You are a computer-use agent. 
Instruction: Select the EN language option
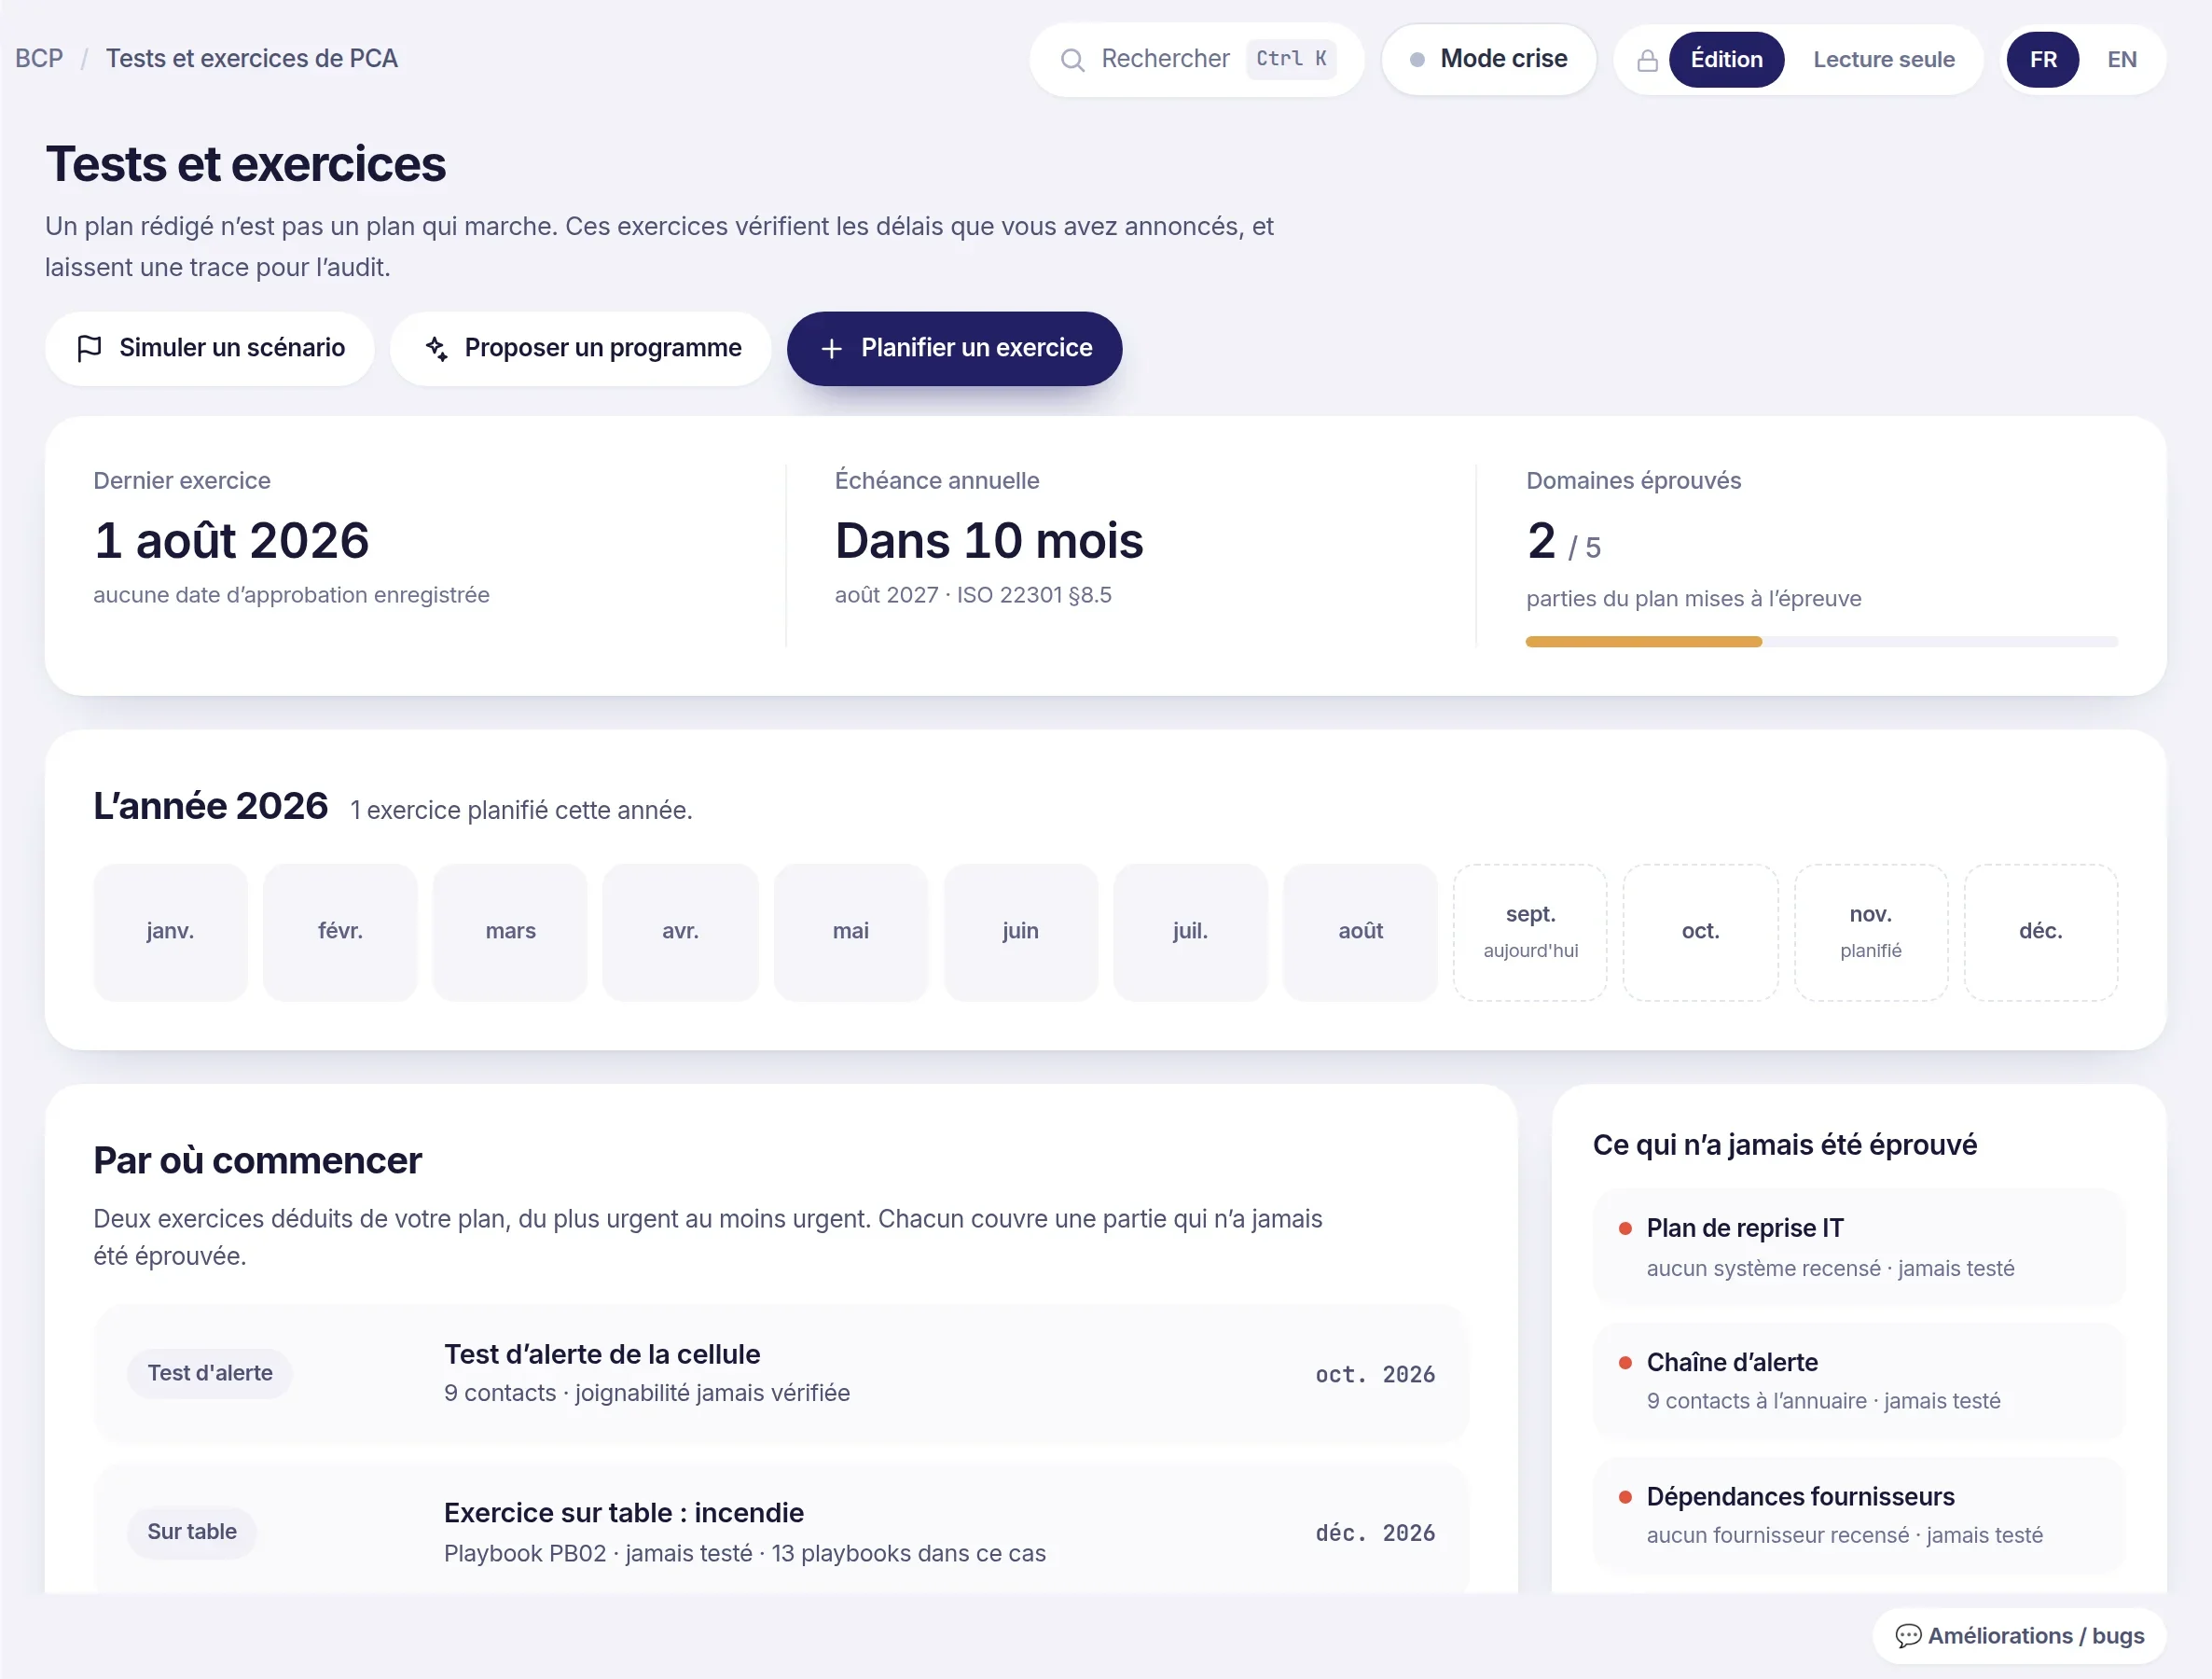(x=2121, y=60)
